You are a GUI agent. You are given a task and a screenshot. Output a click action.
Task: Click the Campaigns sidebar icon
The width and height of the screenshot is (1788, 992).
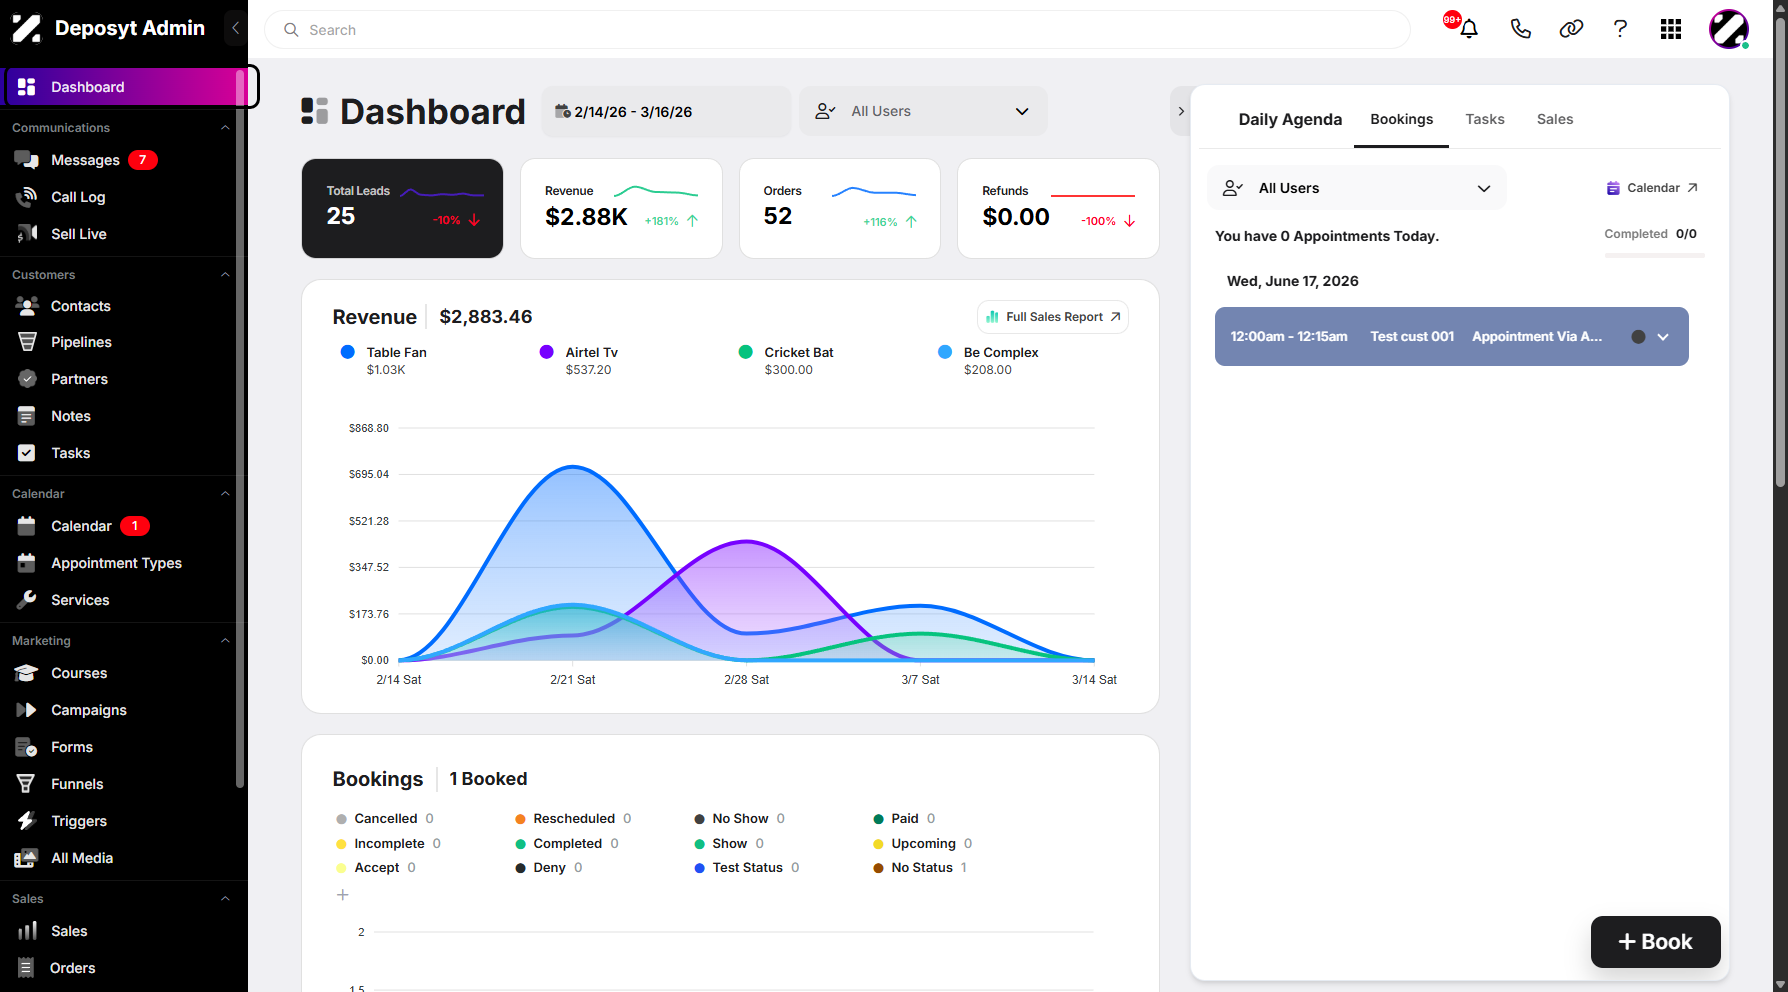tap(27, 710)
